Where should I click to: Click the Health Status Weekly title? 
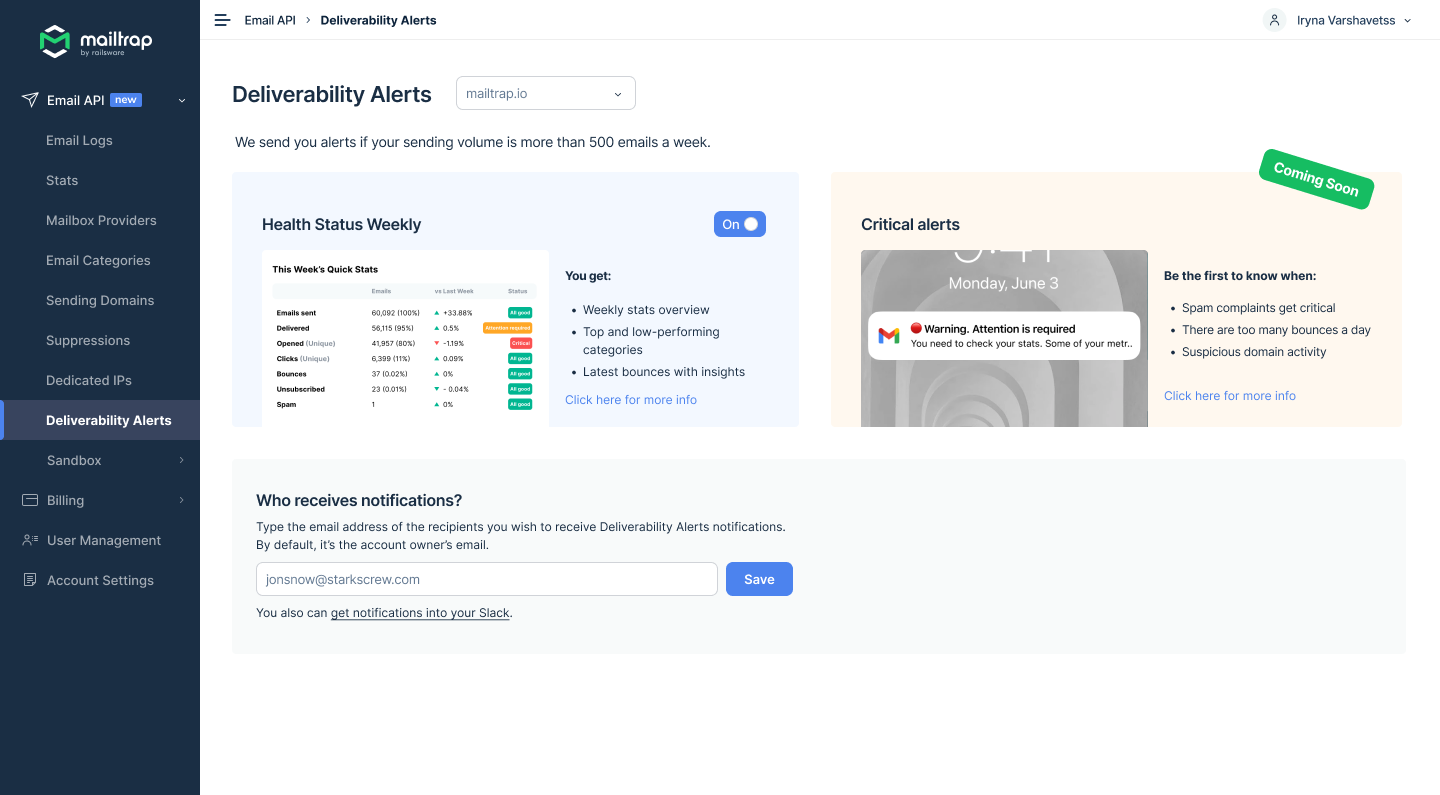tap(342, 225)
